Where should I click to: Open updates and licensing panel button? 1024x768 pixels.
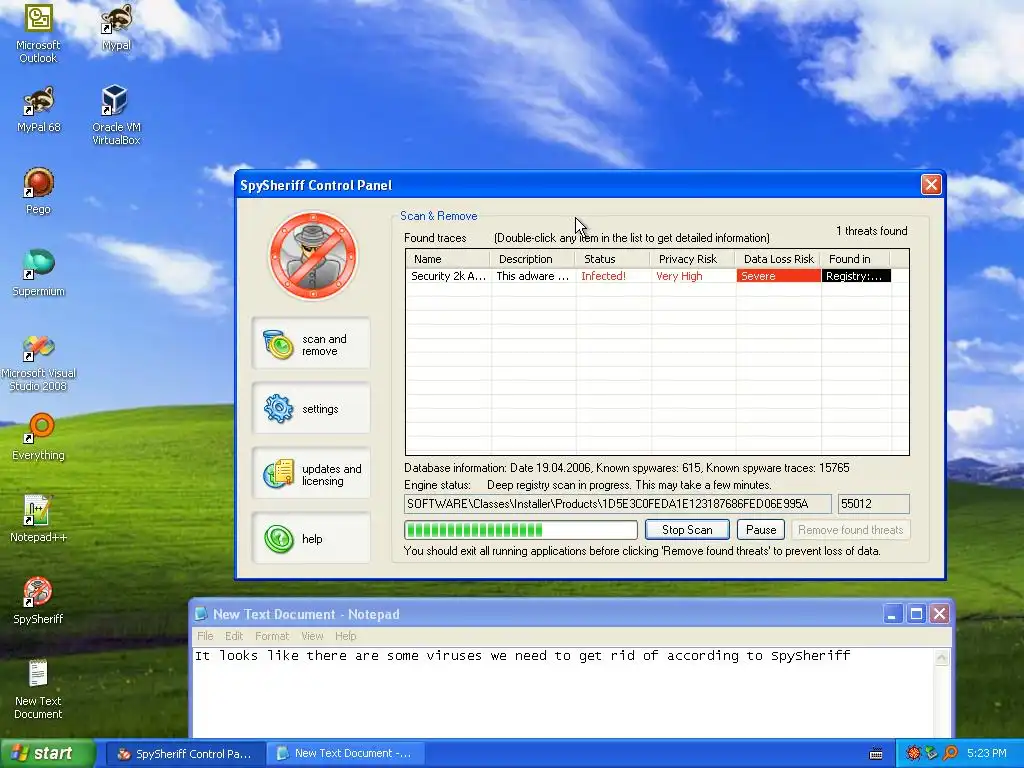(x=312, y=474)
